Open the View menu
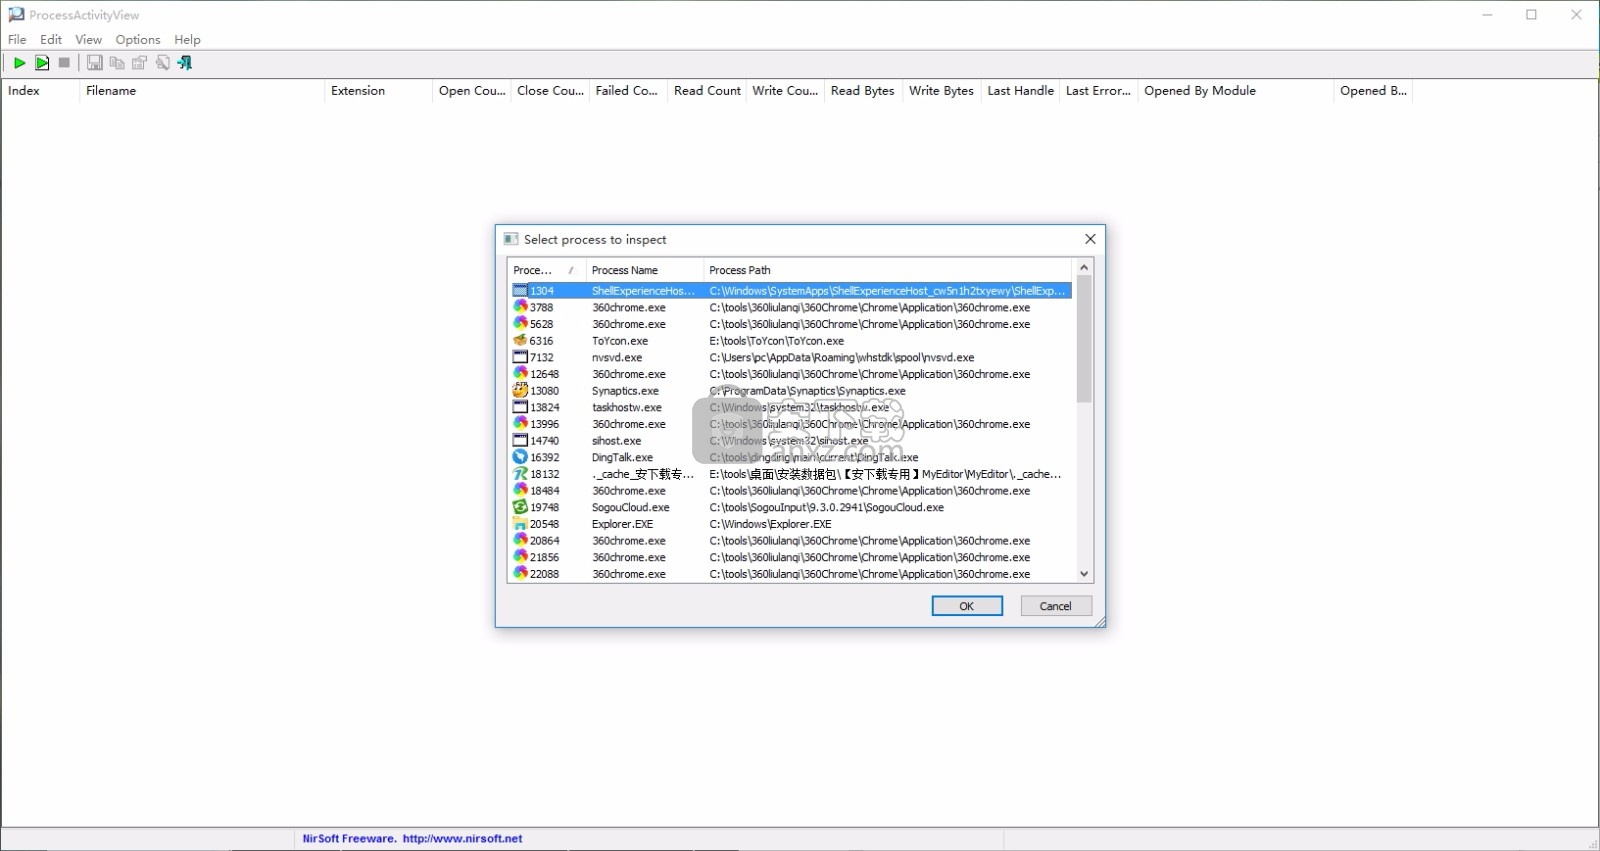Screen dimensions: 1600x851 pos(89,40)
